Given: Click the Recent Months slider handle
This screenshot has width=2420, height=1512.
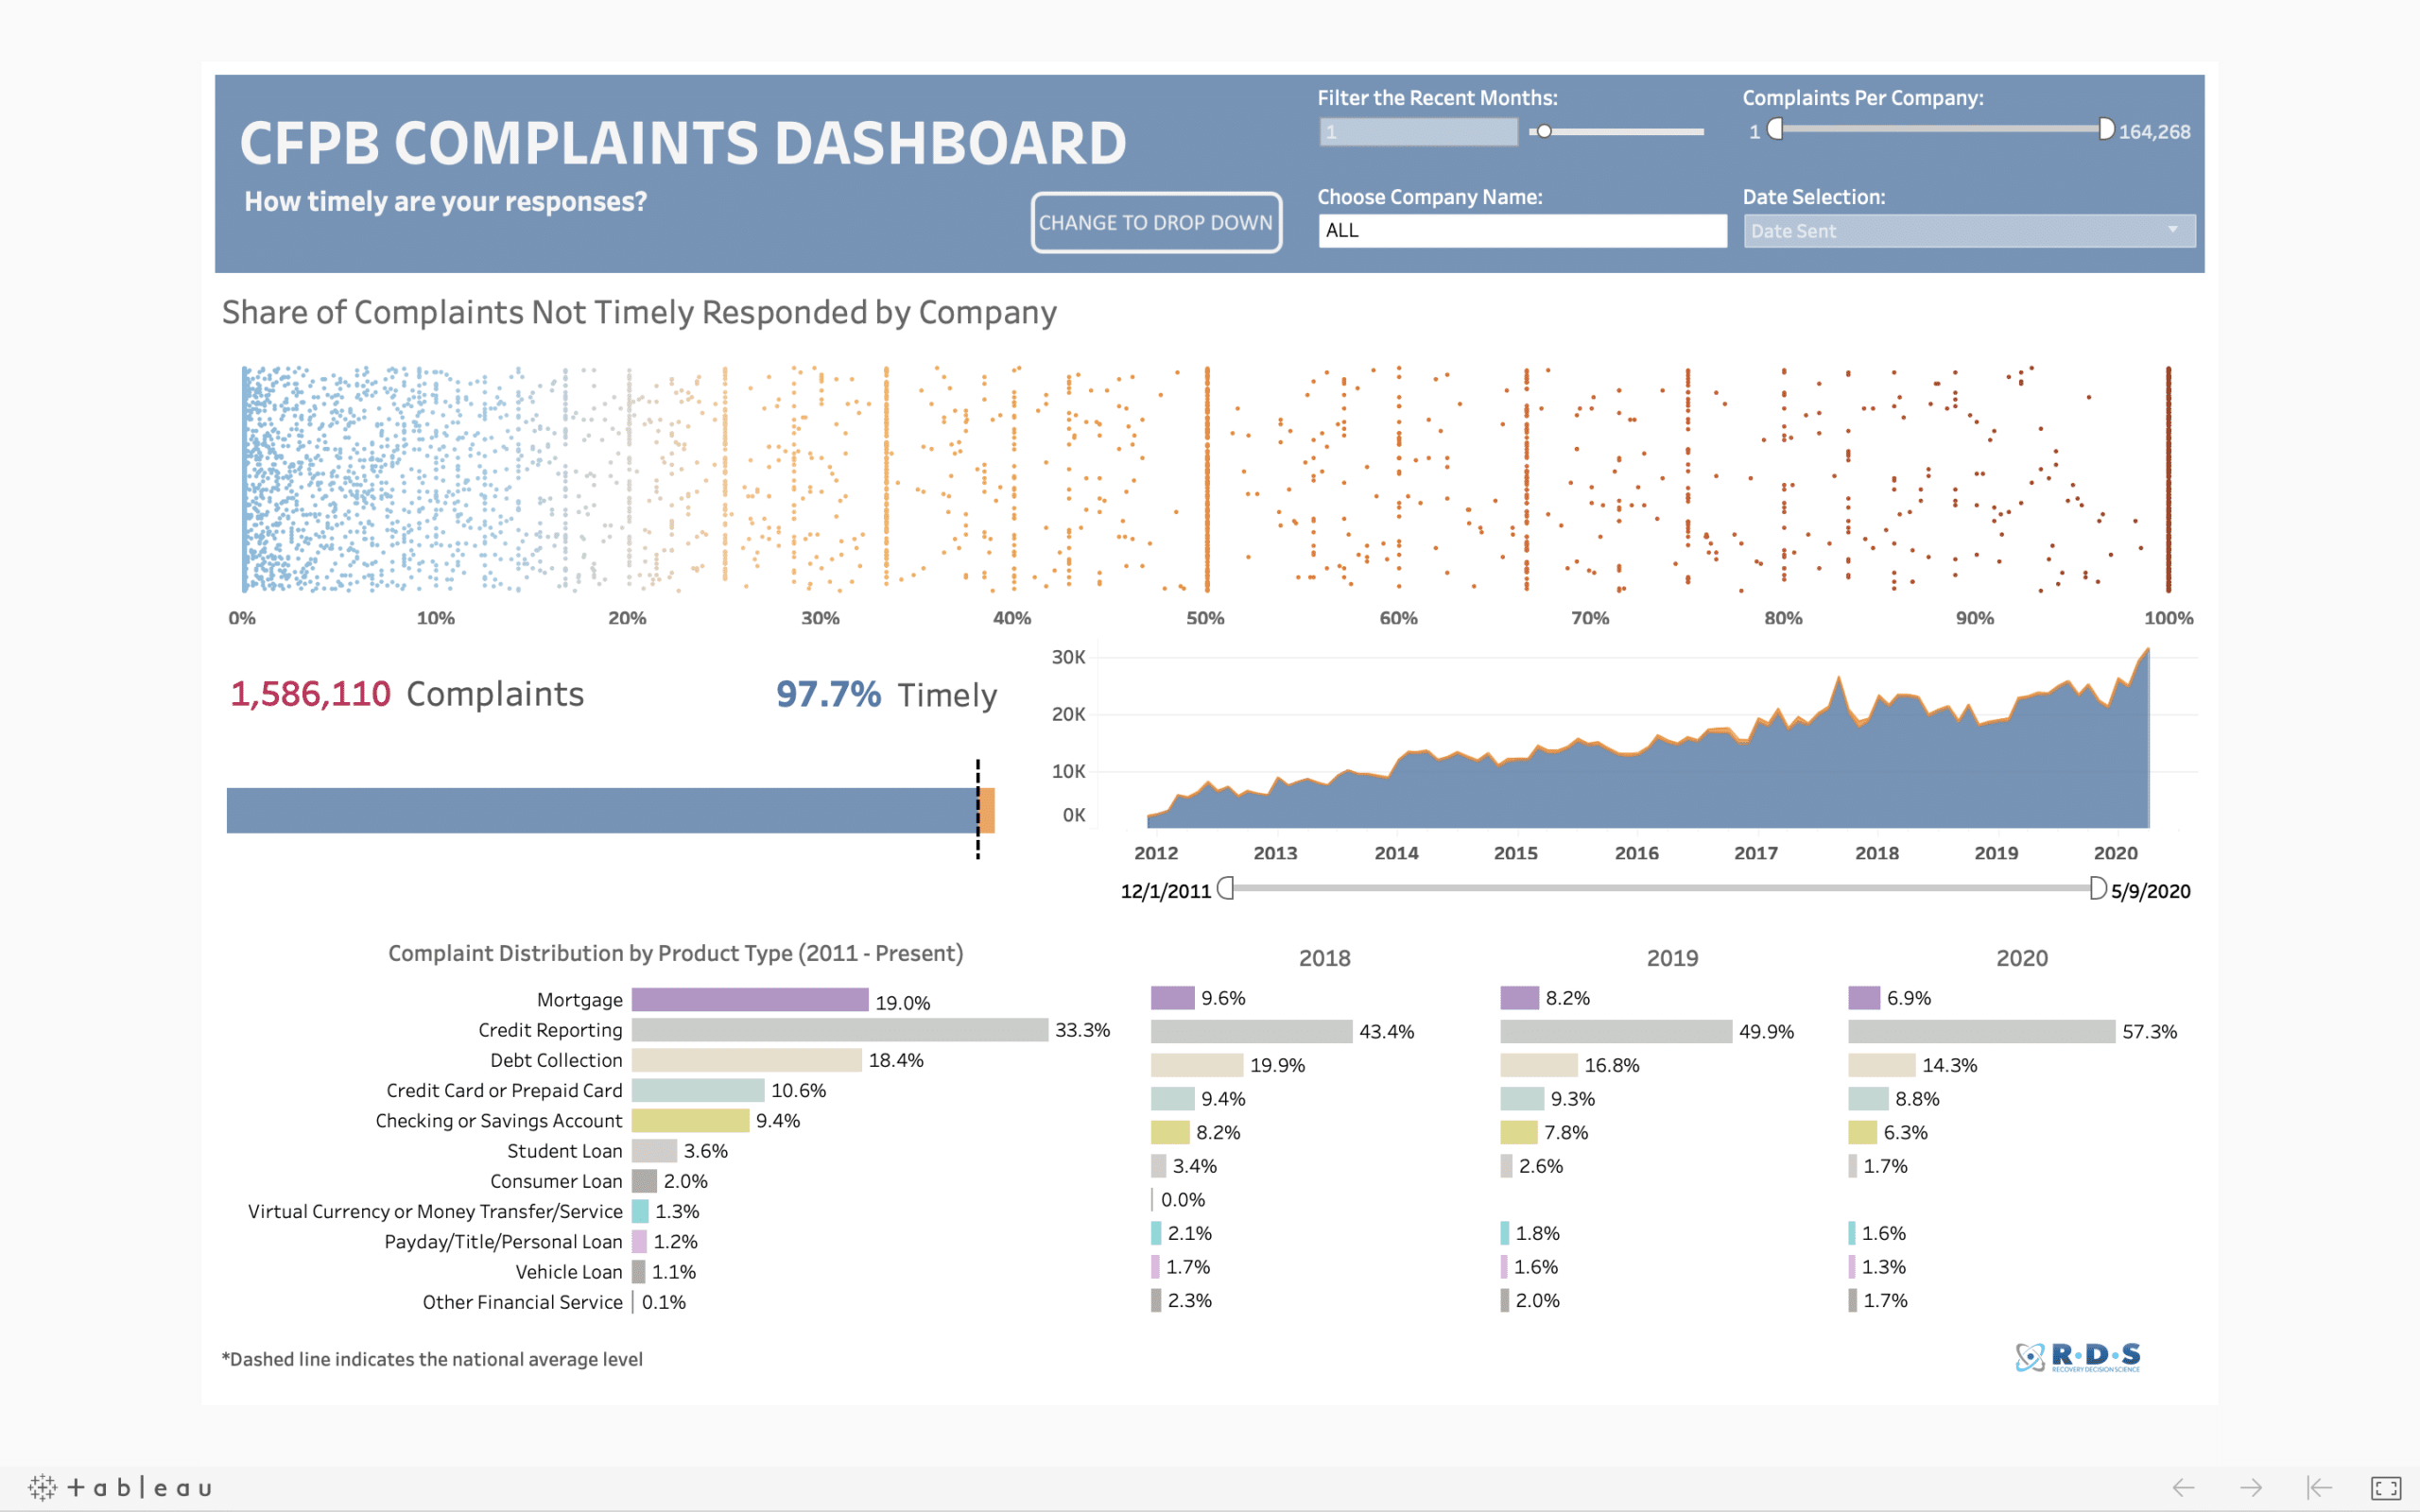Looking at the screenshot, I should click(1544, 131).
